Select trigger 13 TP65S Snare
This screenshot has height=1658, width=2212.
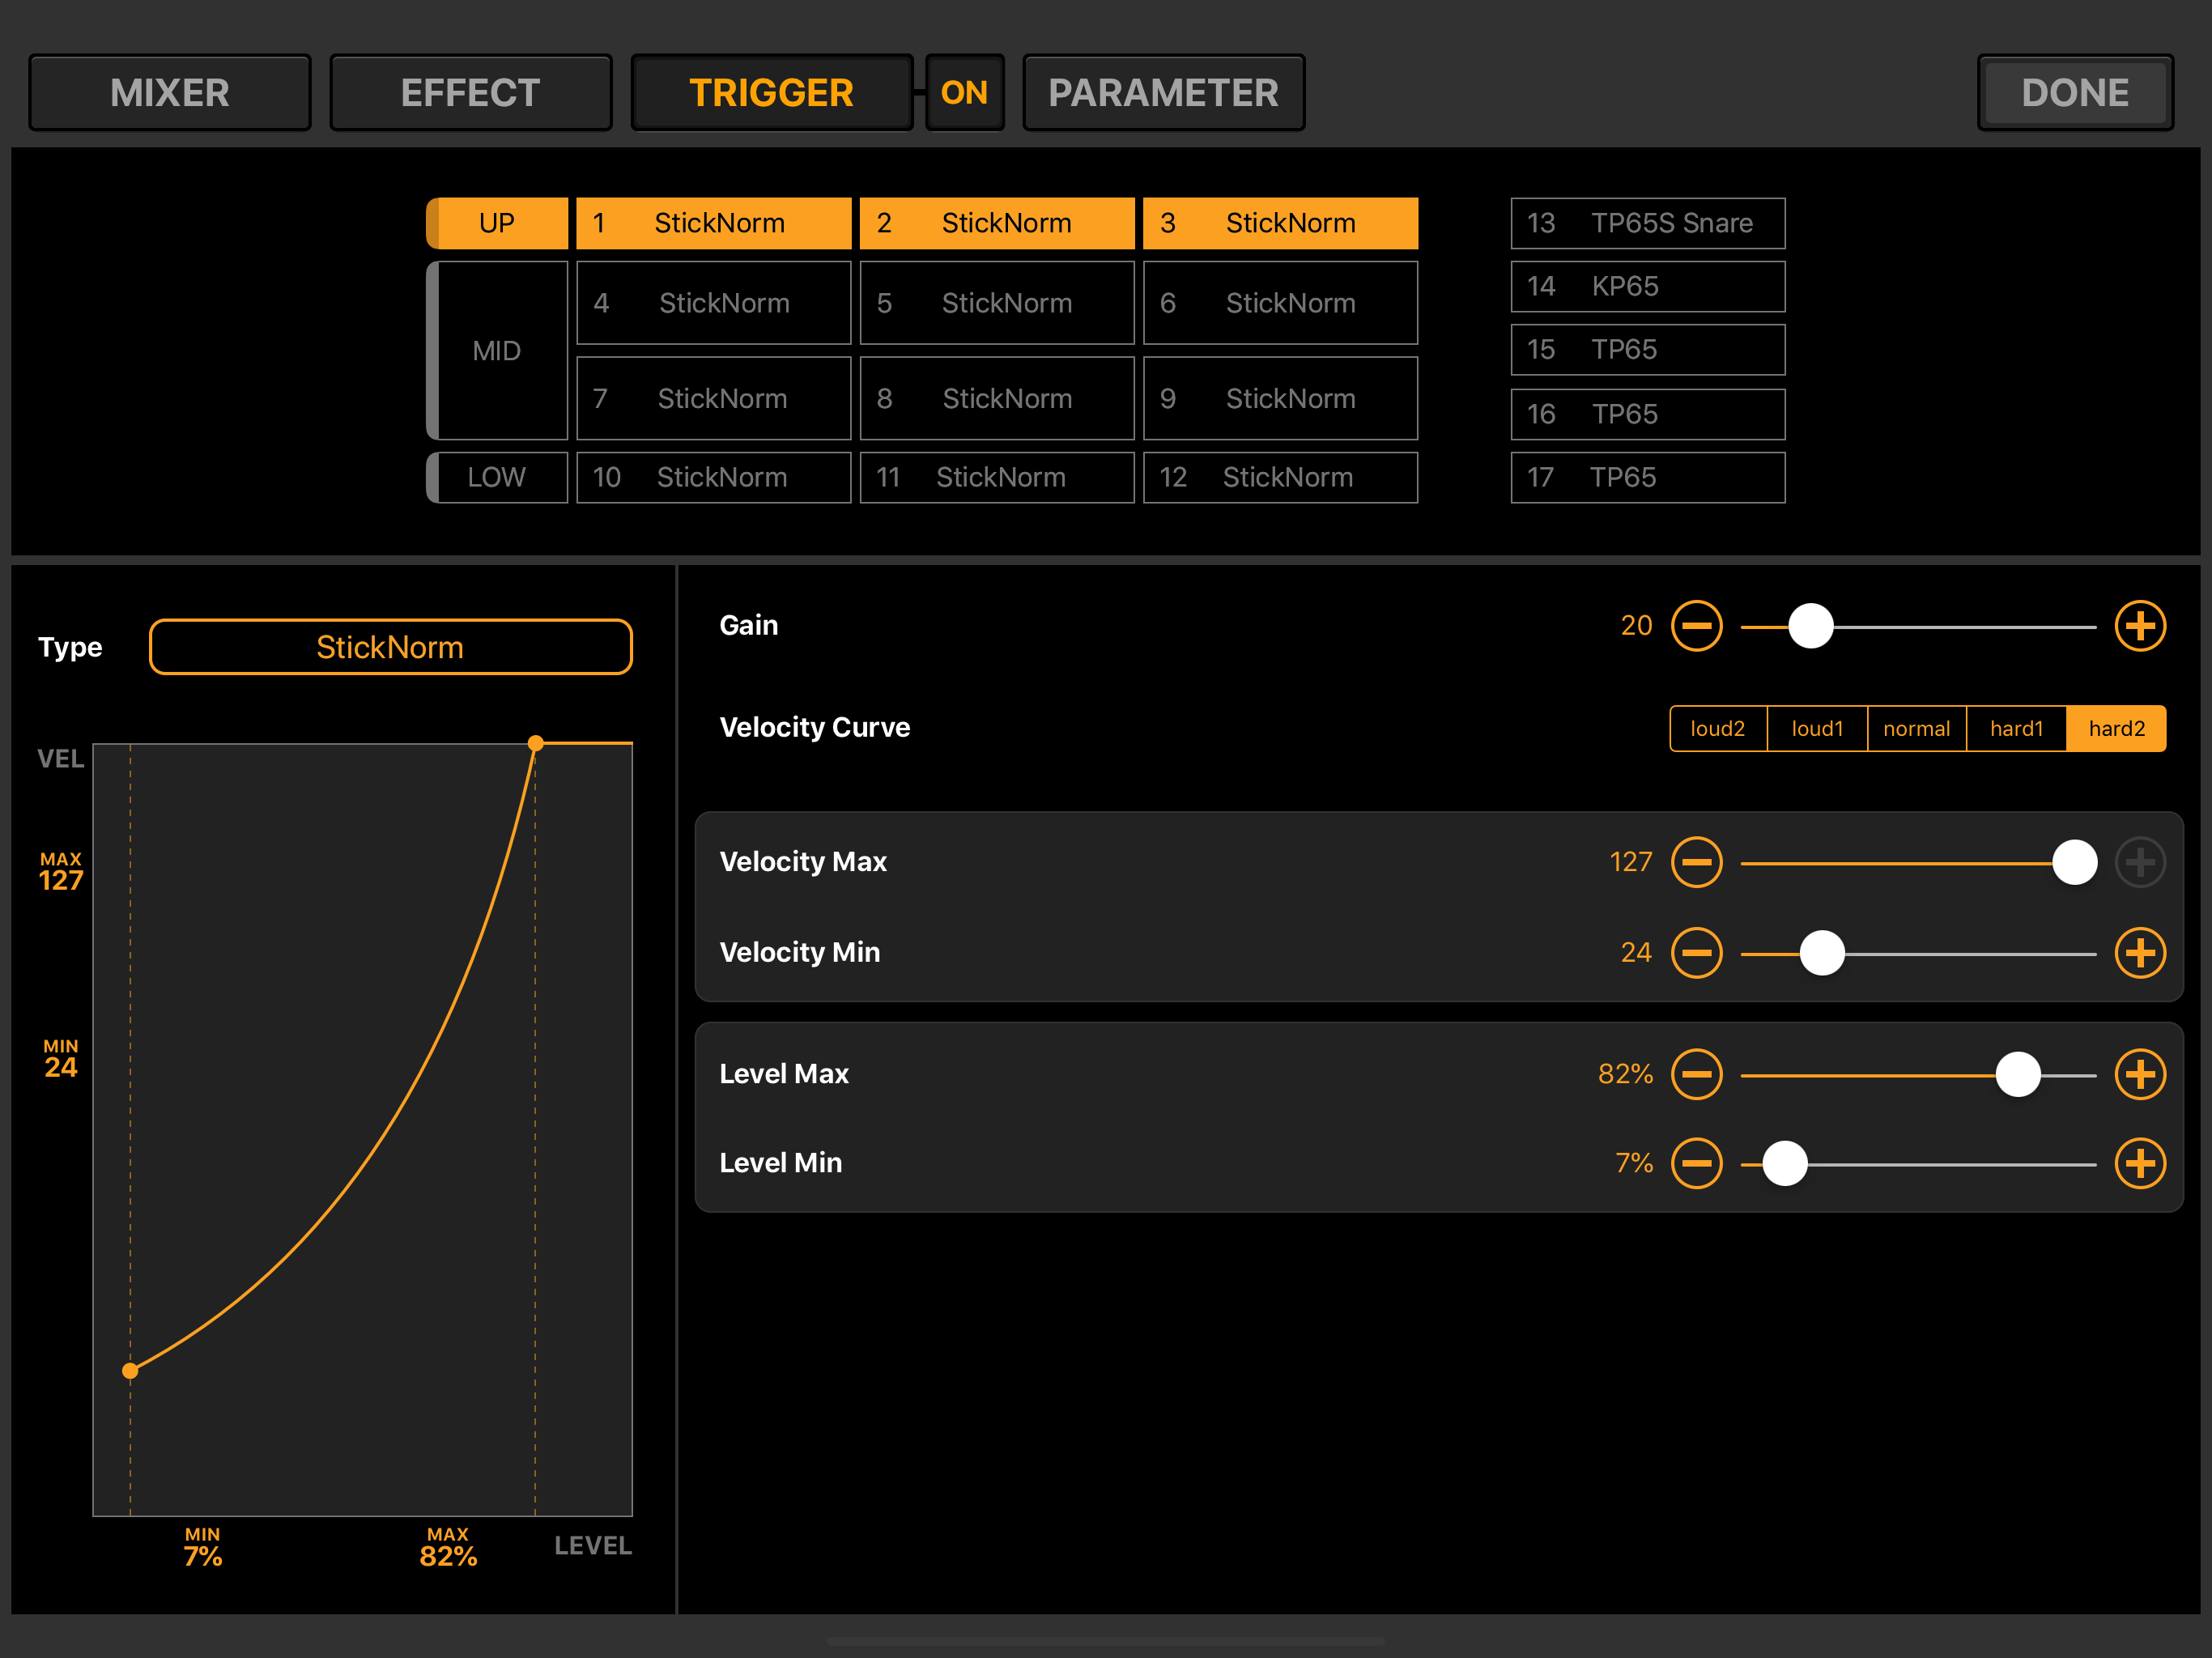(x=1648, y=223)
